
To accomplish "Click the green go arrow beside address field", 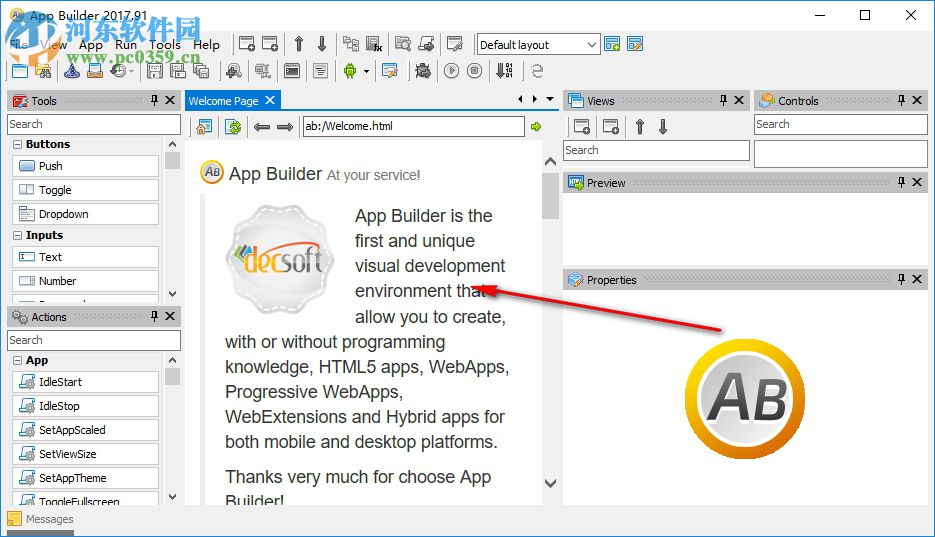I will coord(536,126).
